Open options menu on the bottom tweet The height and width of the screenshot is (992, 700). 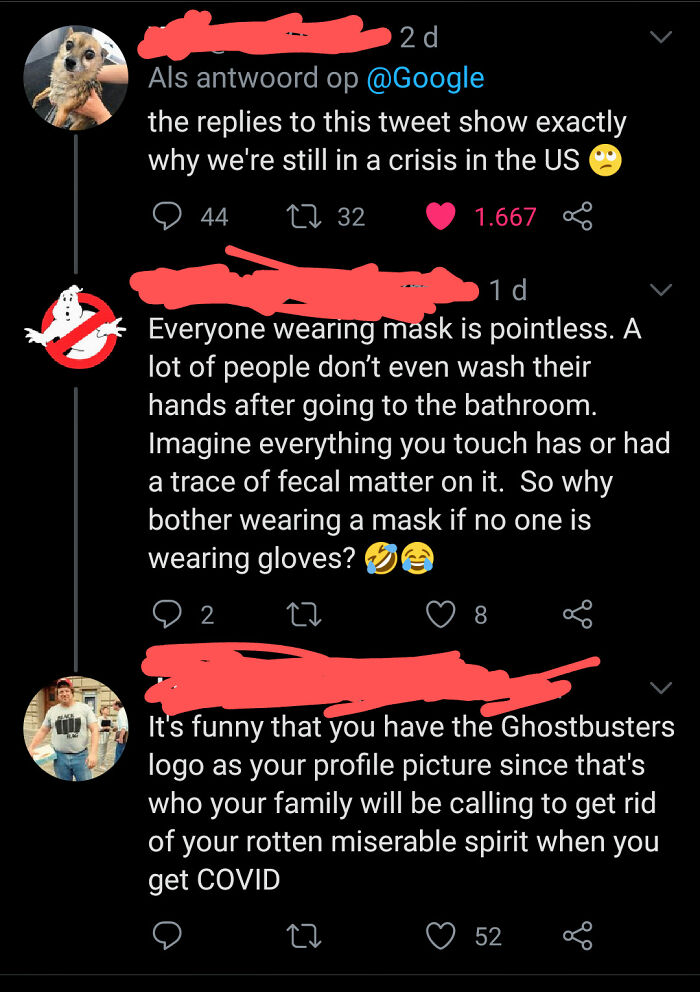[660, 688]
